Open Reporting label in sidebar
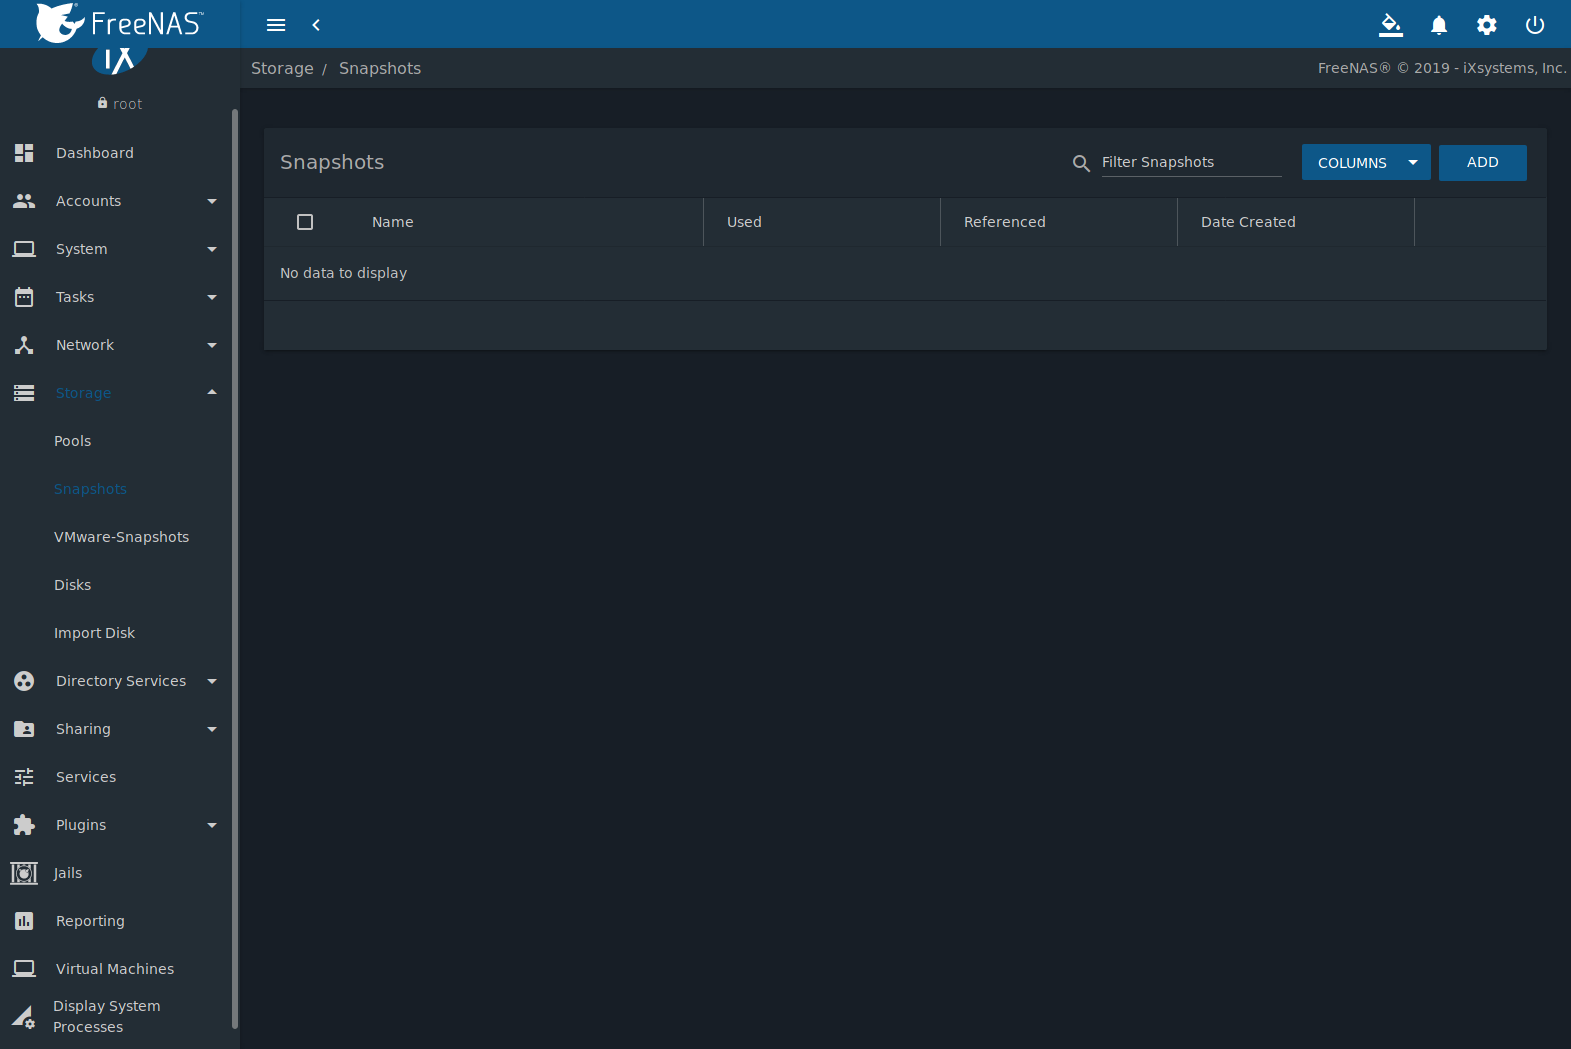 90,921
